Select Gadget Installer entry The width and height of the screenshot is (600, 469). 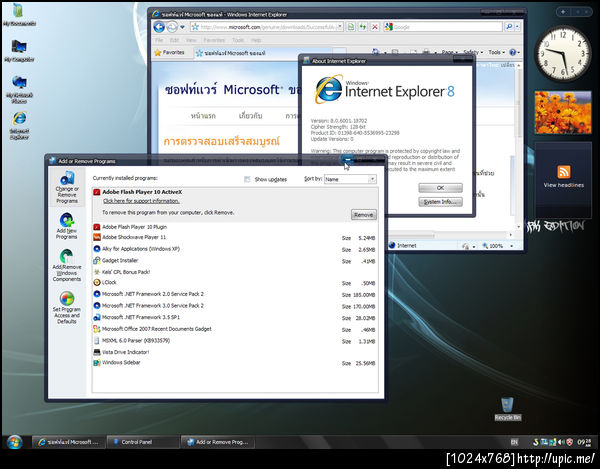pyautogui.click(x=235, y=261)
